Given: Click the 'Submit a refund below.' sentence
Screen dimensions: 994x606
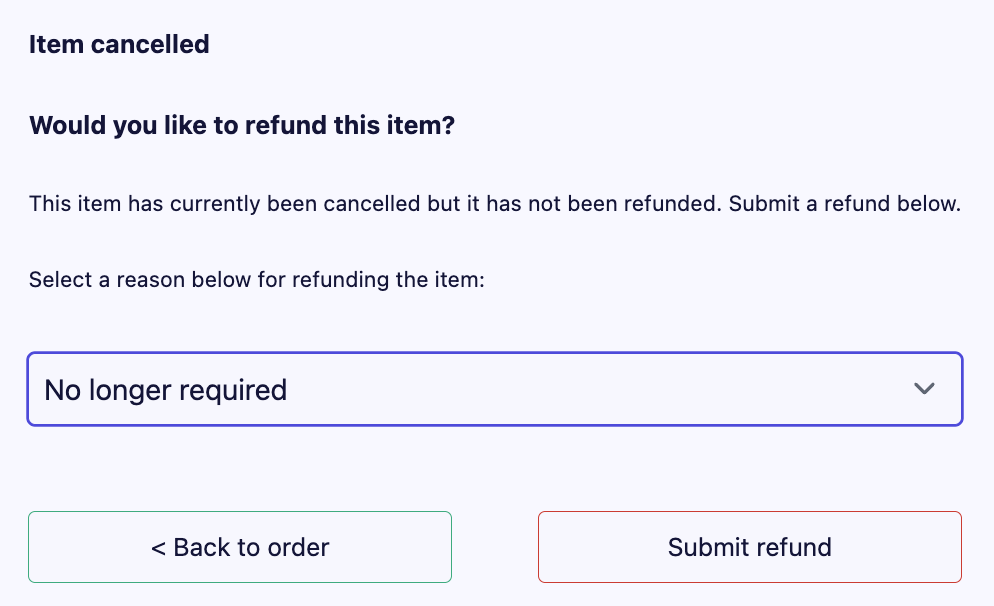Looking at the screenshot, I should point(844,205).
